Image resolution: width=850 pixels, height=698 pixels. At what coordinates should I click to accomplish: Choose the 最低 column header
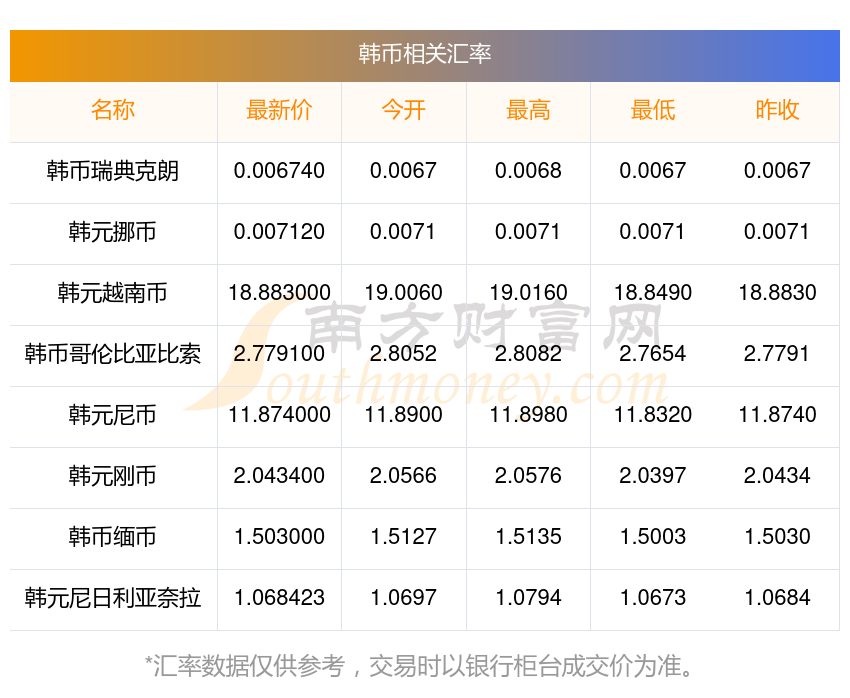point(653,111)
